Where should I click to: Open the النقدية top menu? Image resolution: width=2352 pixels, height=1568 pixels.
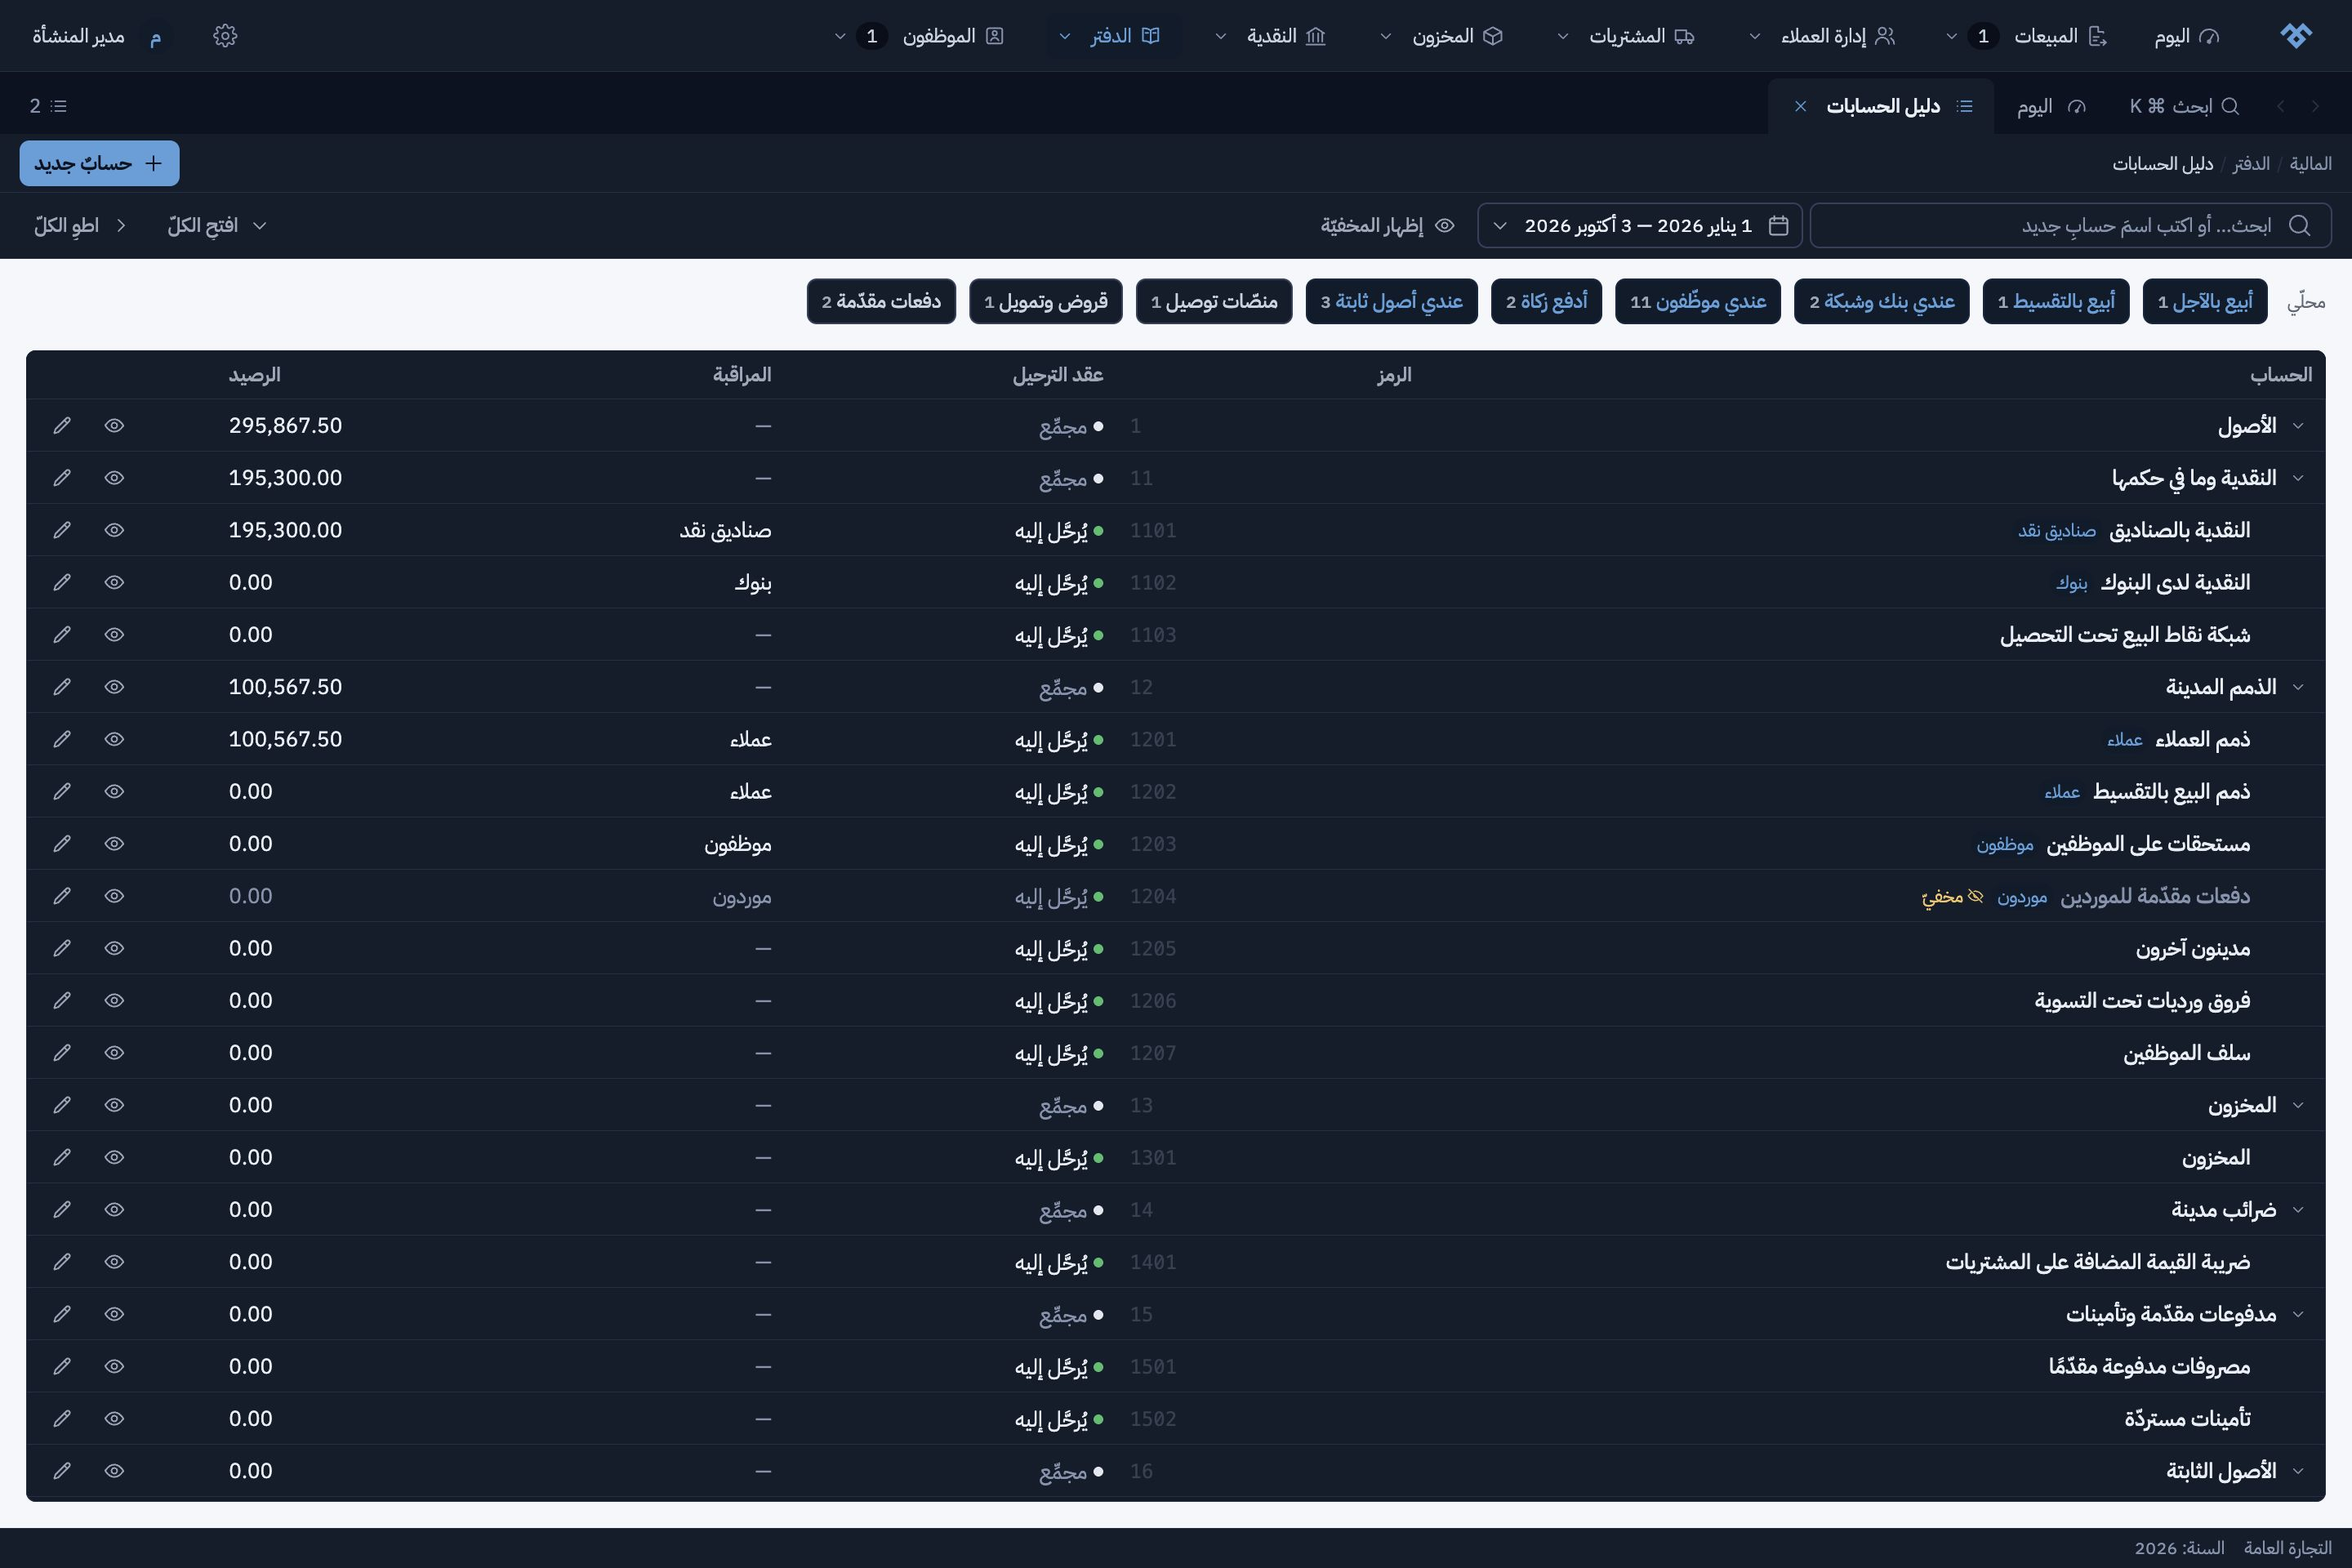pos(1270,36)
